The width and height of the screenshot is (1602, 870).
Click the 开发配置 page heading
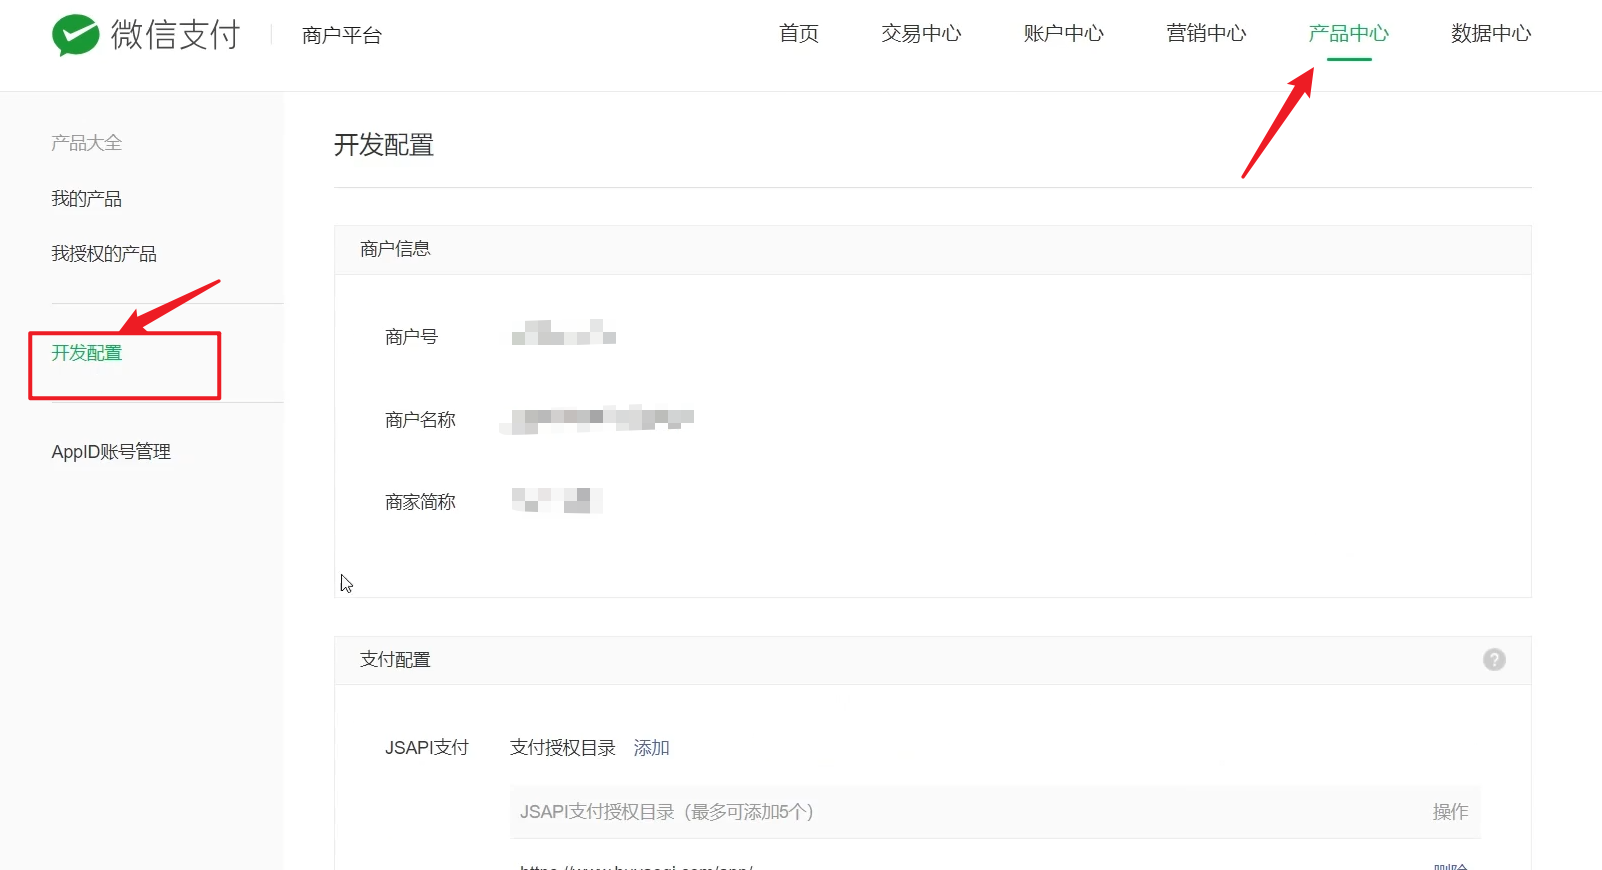(x=384, y=146)
